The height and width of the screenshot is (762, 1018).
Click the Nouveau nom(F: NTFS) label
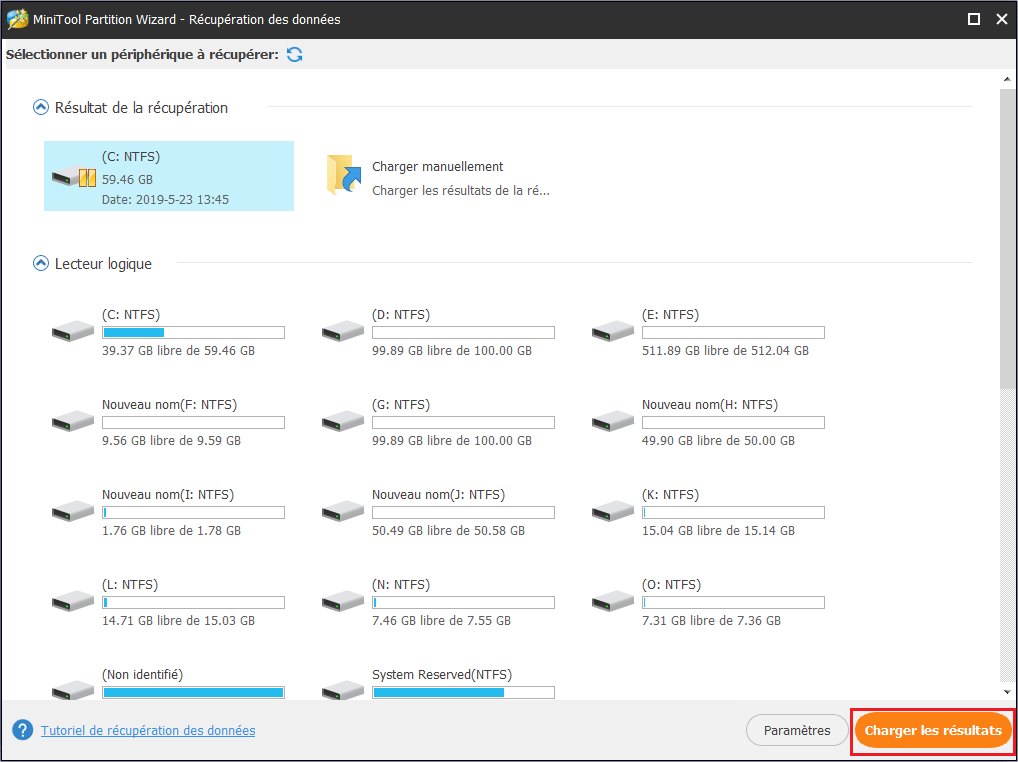coord(169,405)
